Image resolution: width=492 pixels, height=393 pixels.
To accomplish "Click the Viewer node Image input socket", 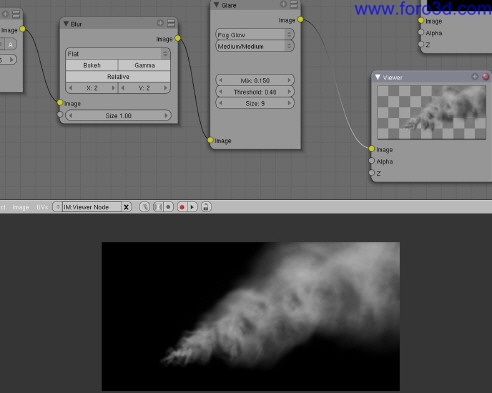I will point(372,149).
